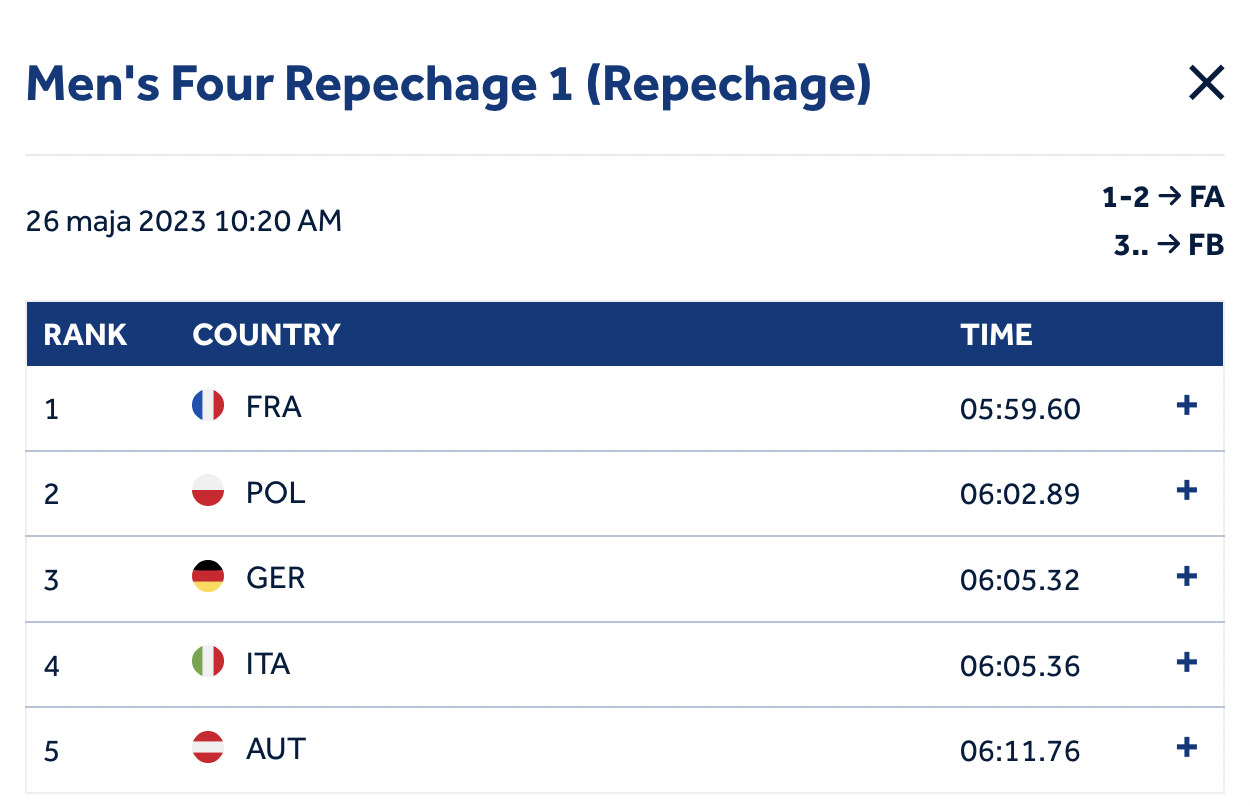Close the Men's Four Repechage dialog
1250x806 pixels.
click(x=1206, y=83)
